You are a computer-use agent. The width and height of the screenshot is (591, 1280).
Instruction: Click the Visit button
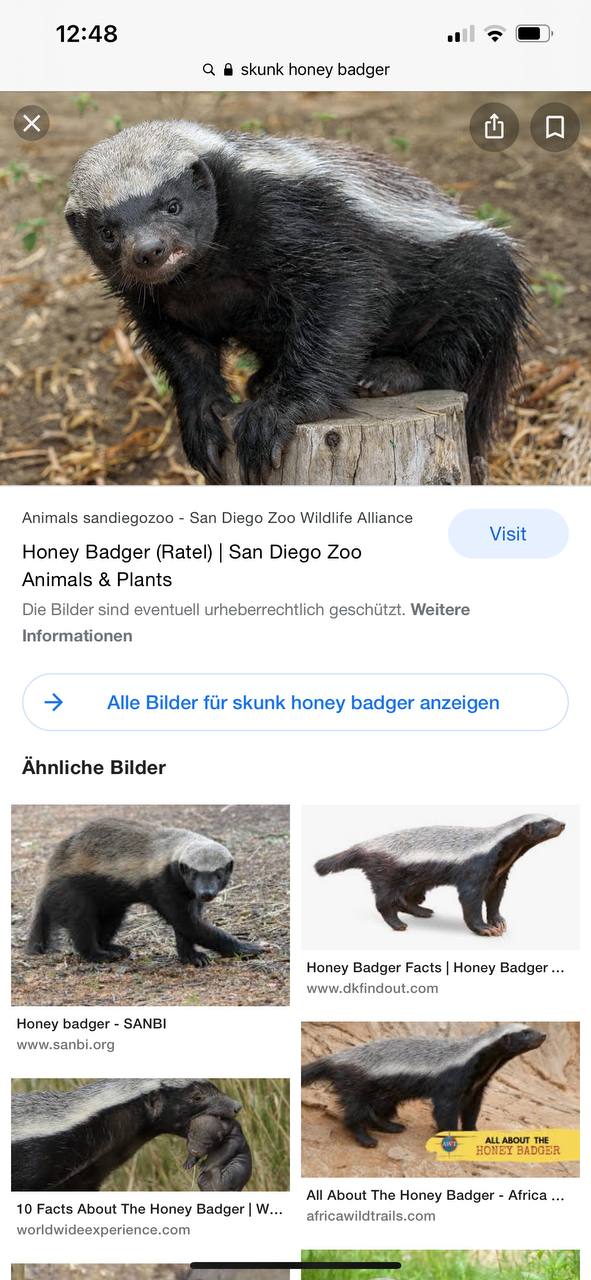(x=508, y=534)
